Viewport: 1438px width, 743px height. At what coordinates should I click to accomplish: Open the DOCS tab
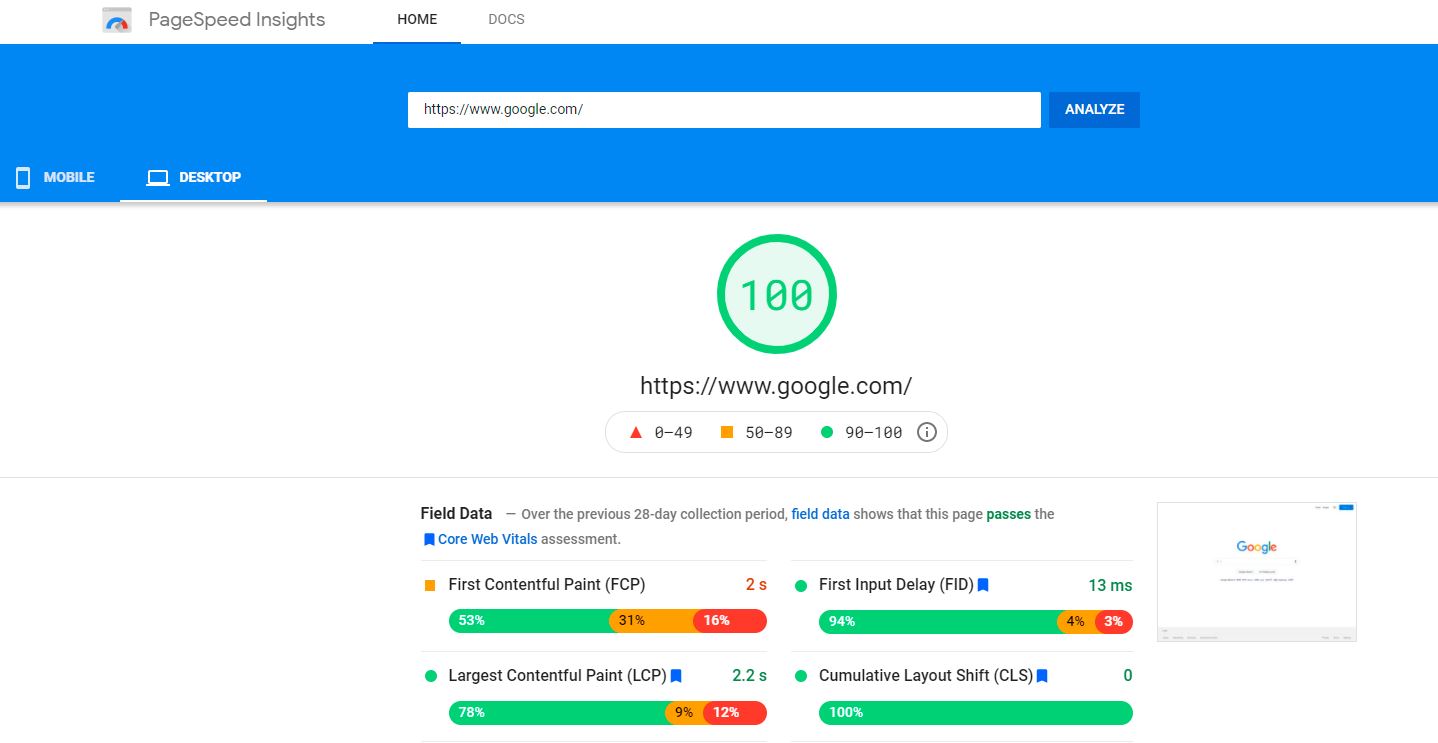click(x=506, y=21)
